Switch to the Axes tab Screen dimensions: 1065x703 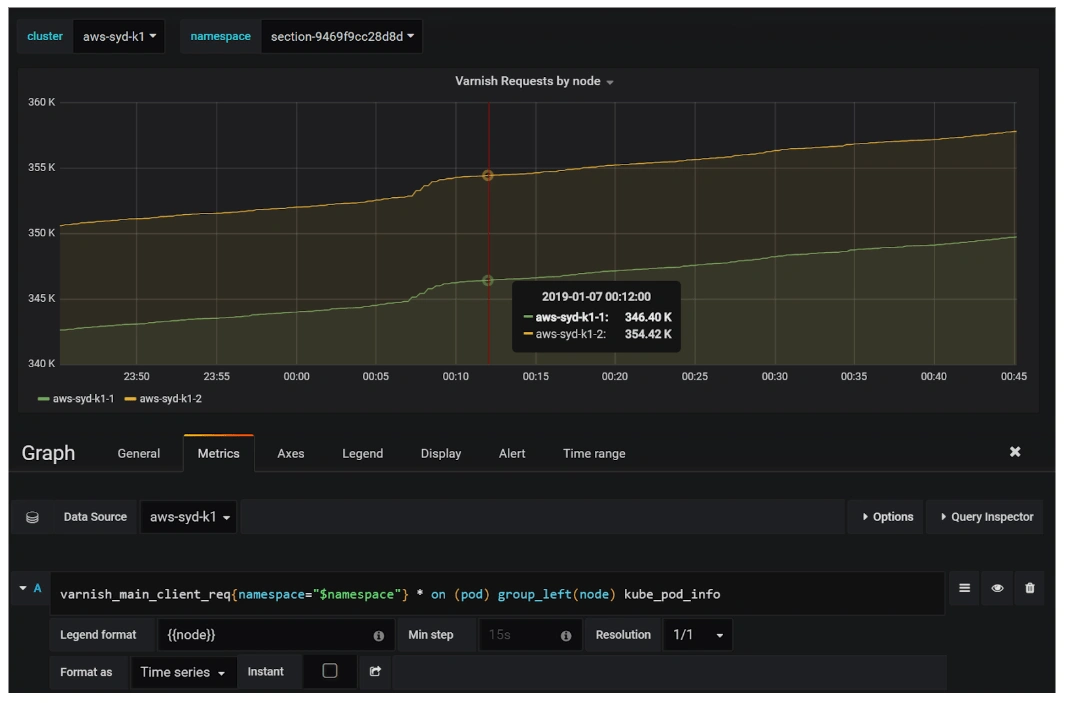291,454
